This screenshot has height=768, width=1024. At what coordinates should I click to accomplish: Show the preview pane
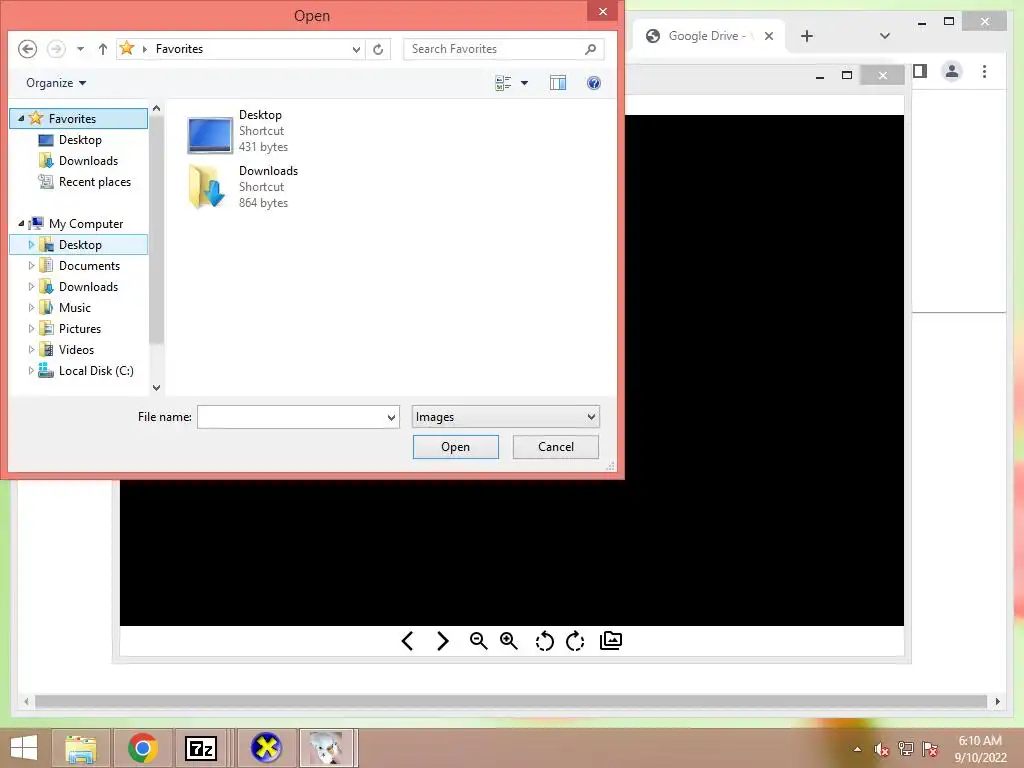click(558, 83)
